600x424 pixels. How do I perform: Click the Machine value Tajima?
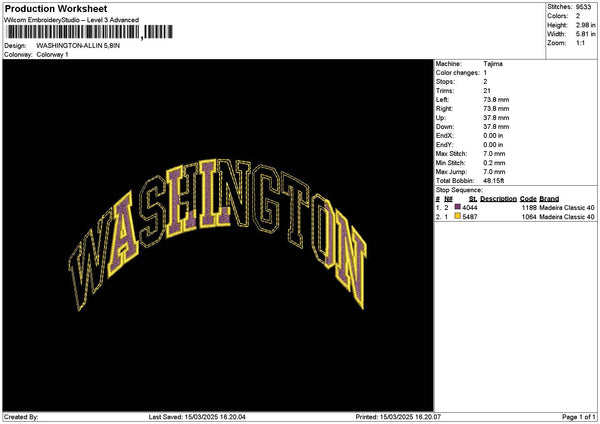(x=493, y=64)
